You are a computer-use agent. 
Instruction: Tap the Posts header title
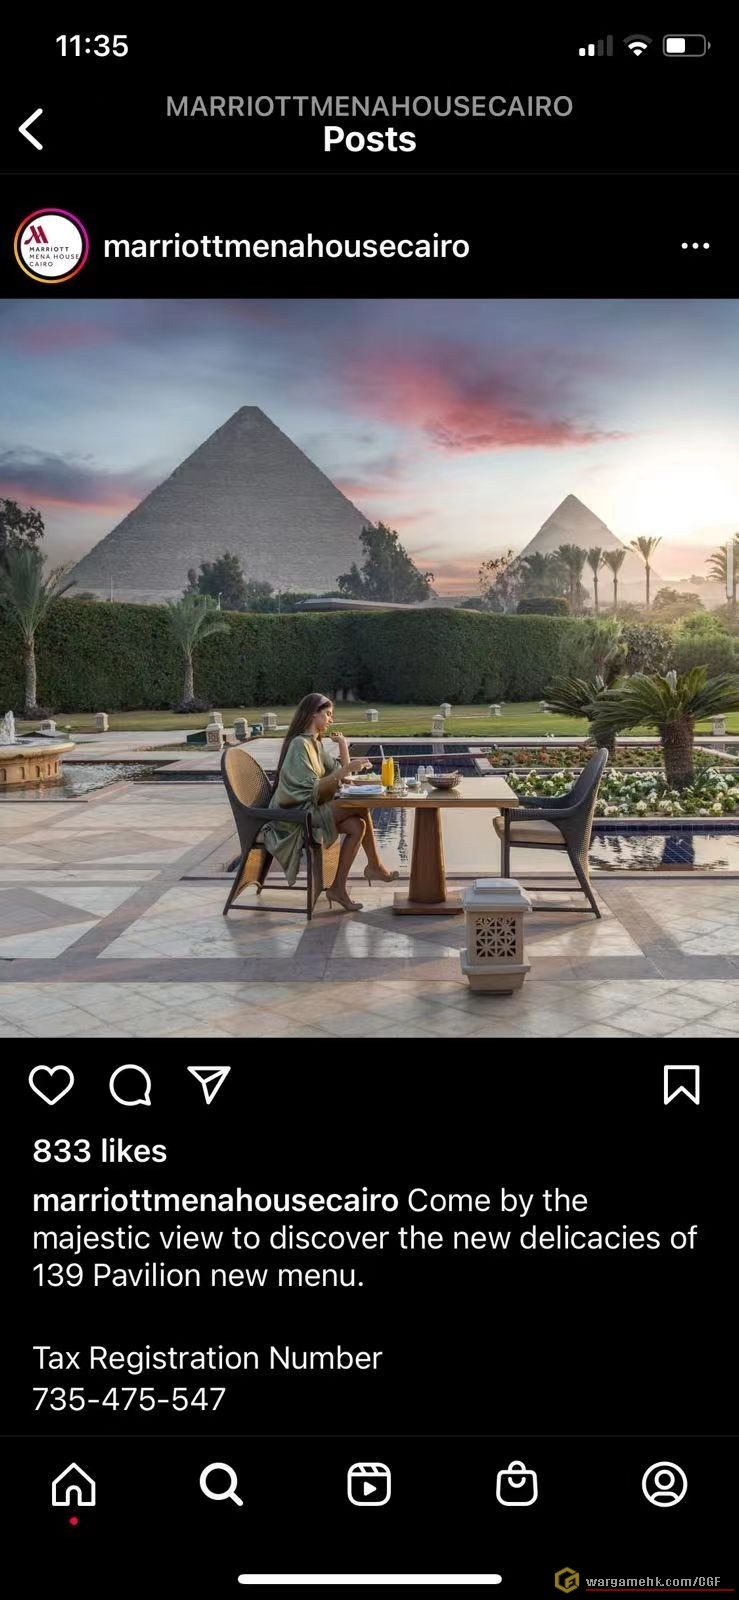pyautogui.click(x=369, y=139)
